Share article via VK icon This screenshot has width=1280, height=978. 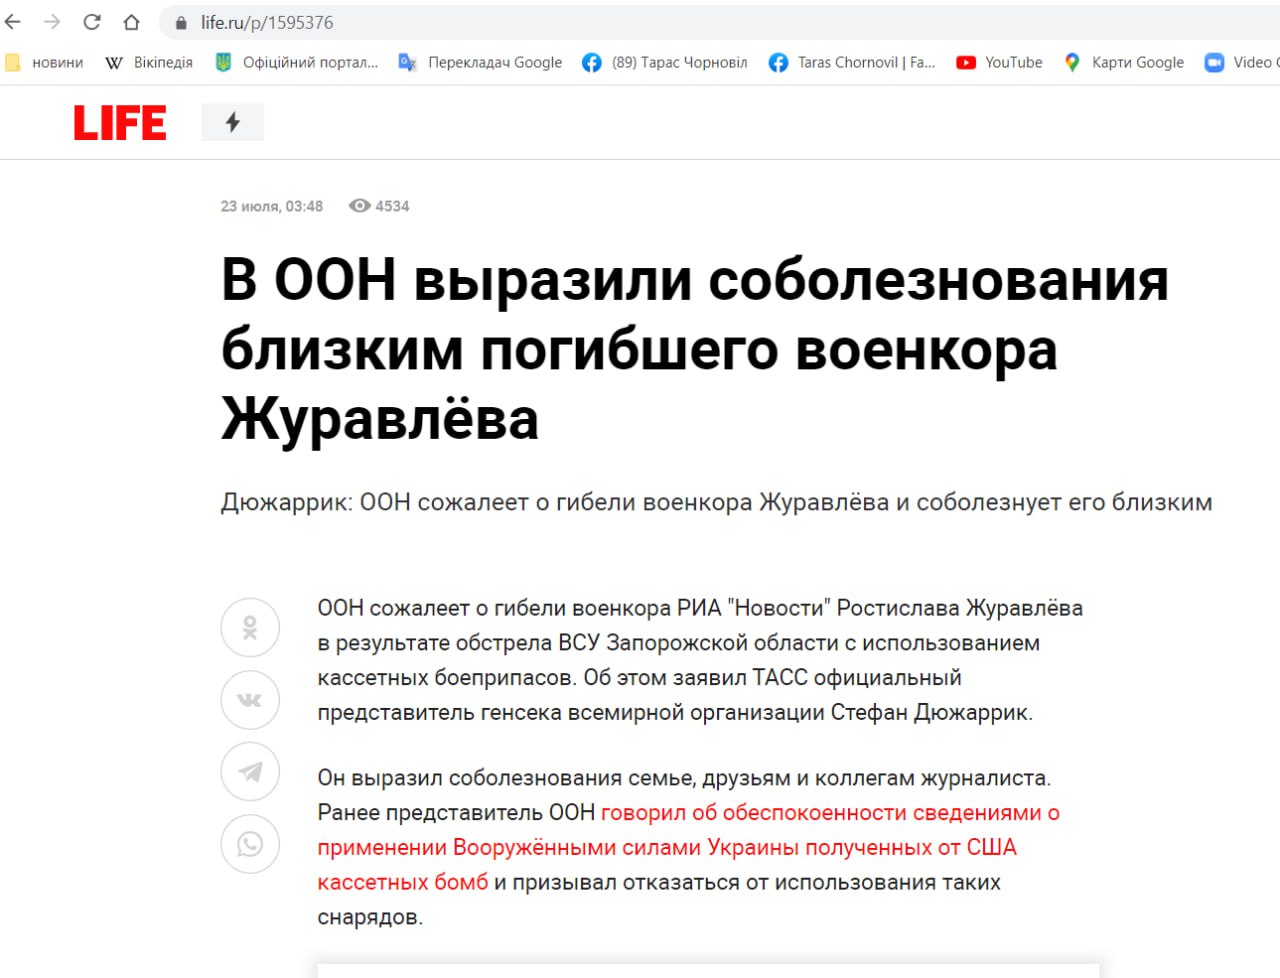point(250,699)
